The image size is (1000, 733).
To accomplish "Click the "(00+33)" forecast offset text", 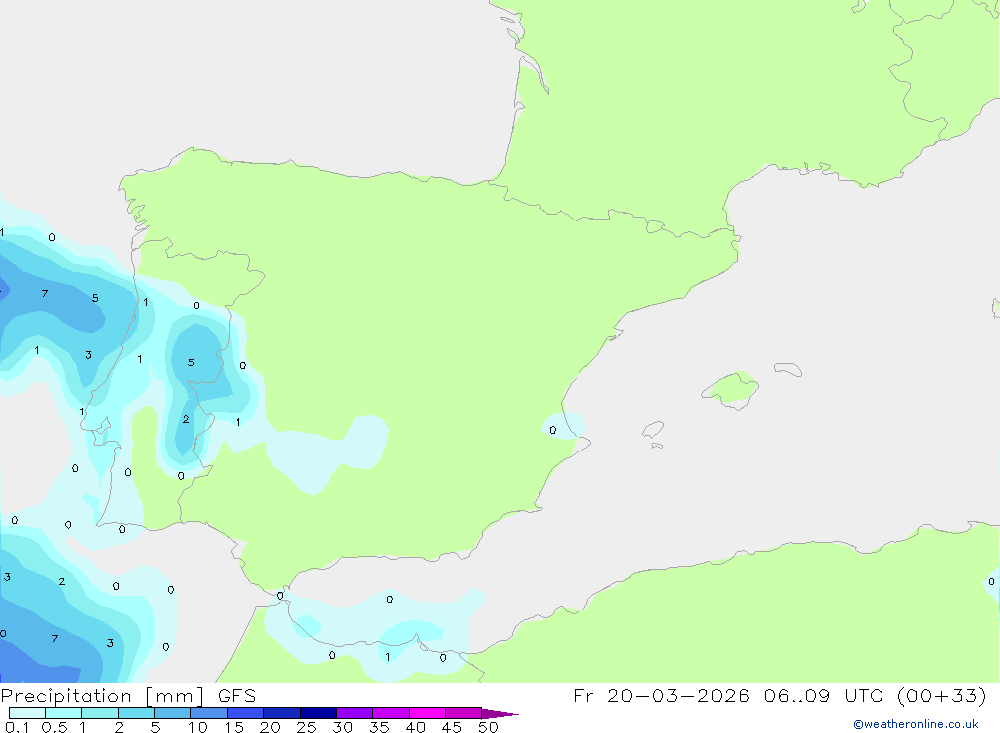I will pyautogui.click(x=941, y=695).
